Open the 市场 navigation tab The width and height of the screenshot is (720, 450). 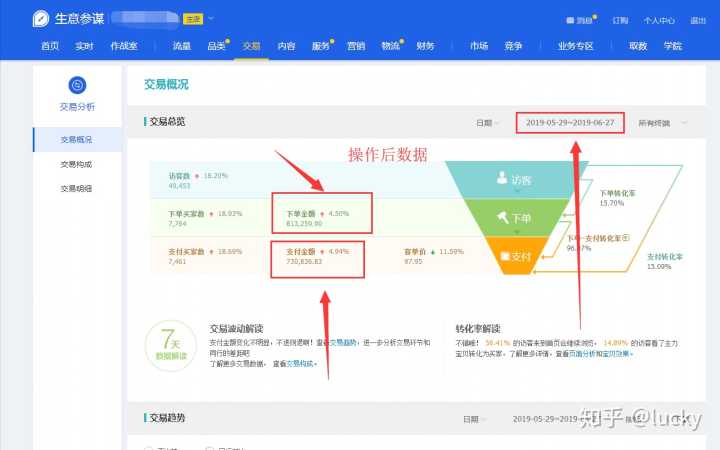click(478, 46)
